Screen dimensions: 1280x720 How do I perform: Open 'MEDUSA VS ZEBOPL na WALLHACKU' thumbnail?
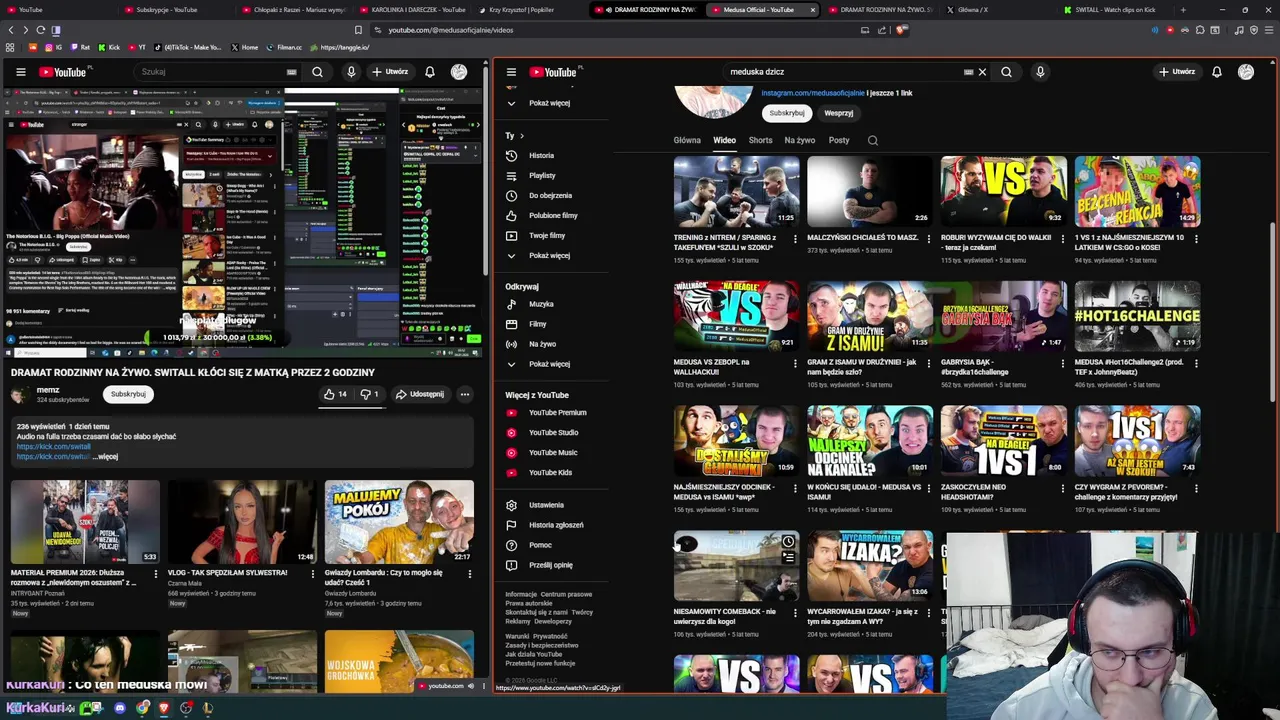[736, 316]
